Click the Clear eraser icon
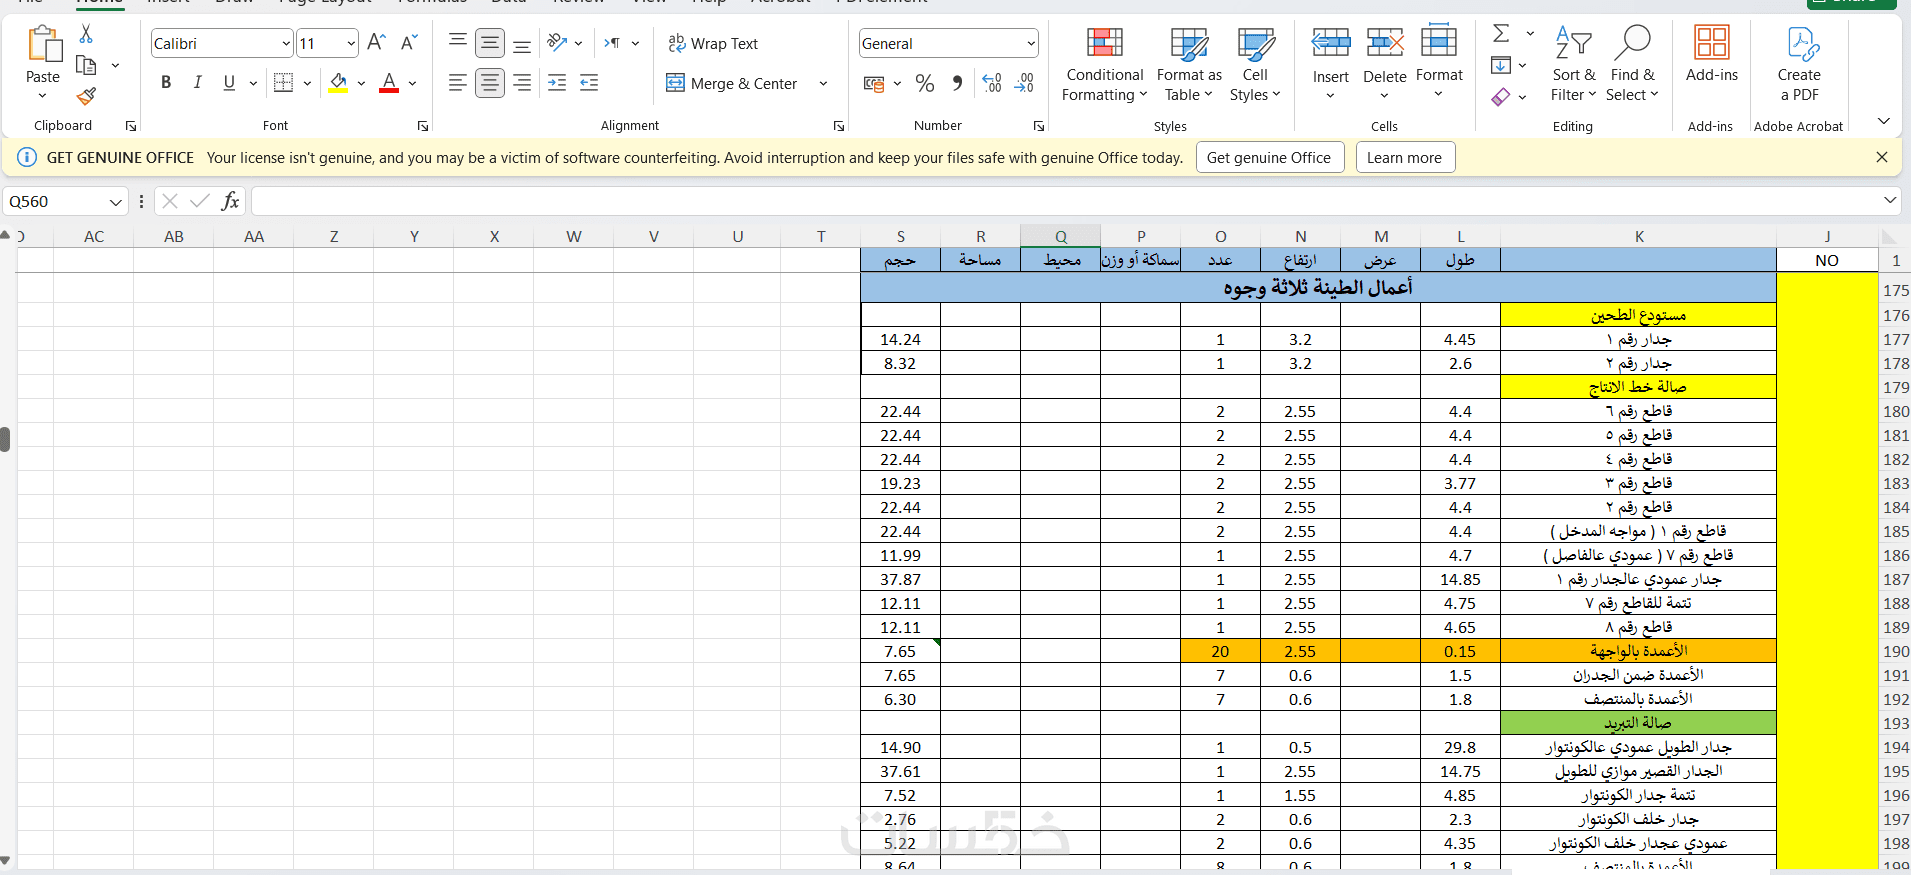Image resolution: width=1911 pixels, height=875 pixels. coord(1501,97)
